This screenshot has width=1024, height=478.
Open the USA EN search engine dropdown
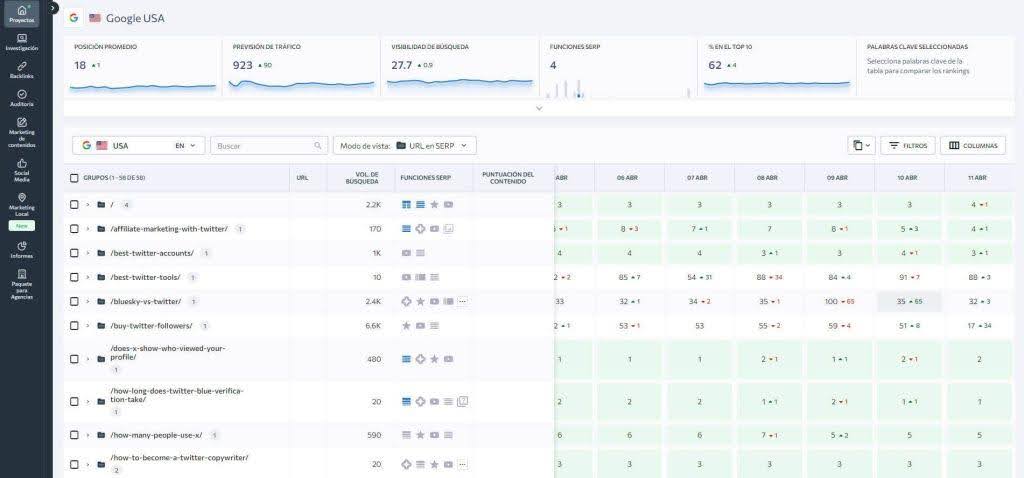coord(138,146)
